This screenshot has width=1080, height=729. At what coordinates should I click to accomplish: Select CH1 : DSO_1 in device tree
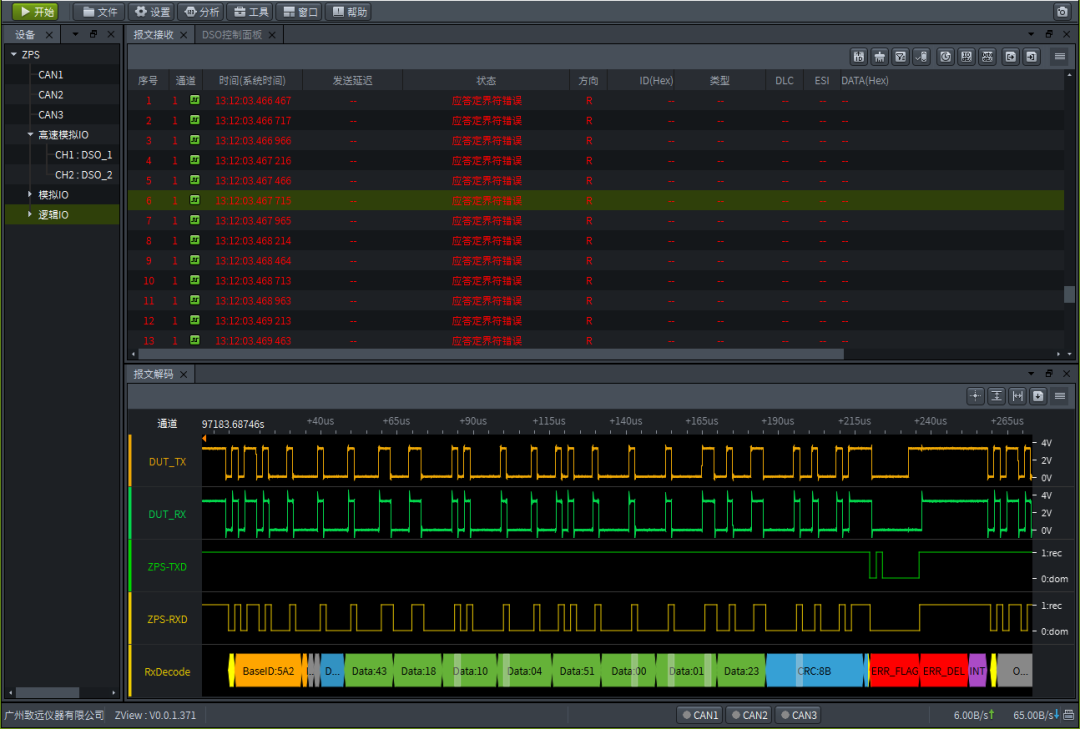point(83,155)
